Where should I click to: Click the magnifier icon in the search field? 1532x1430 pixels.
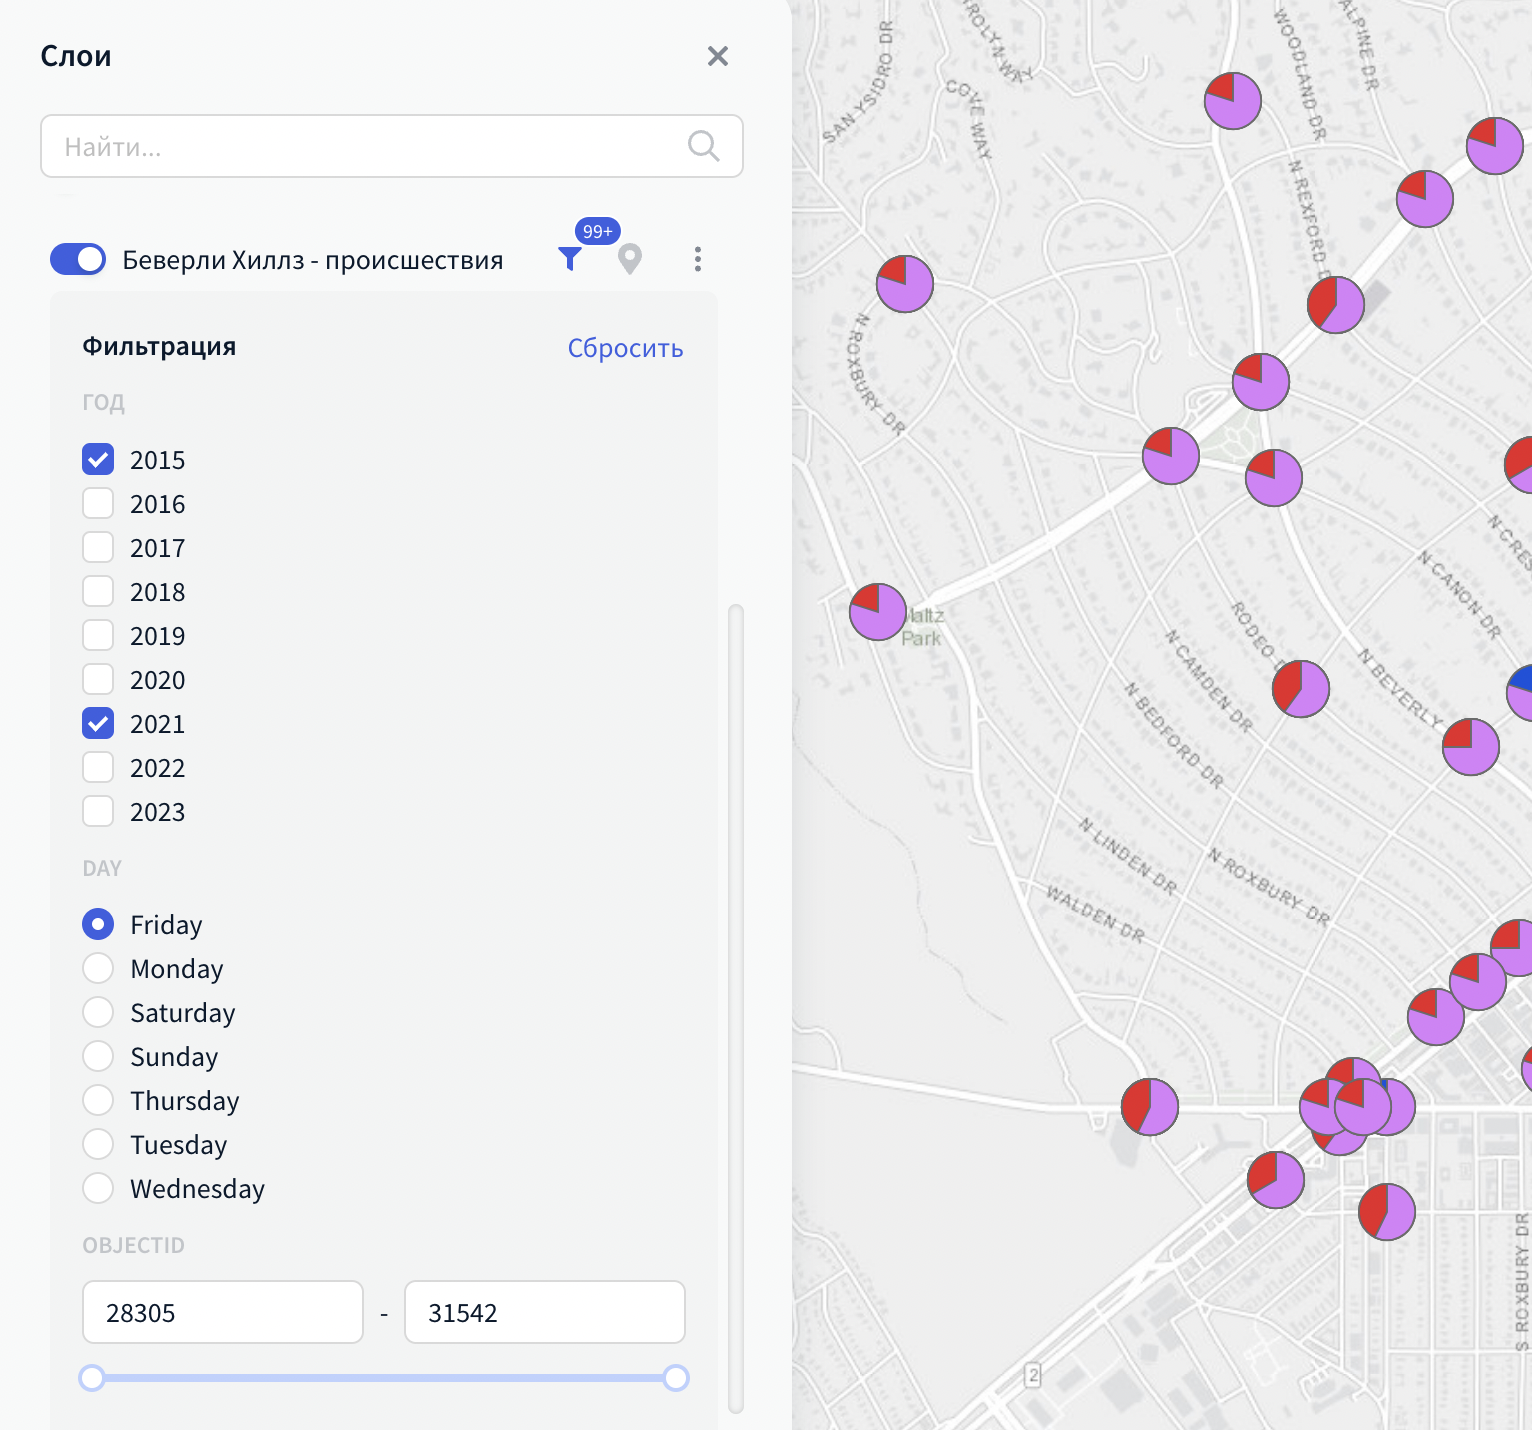click(703, 146)
